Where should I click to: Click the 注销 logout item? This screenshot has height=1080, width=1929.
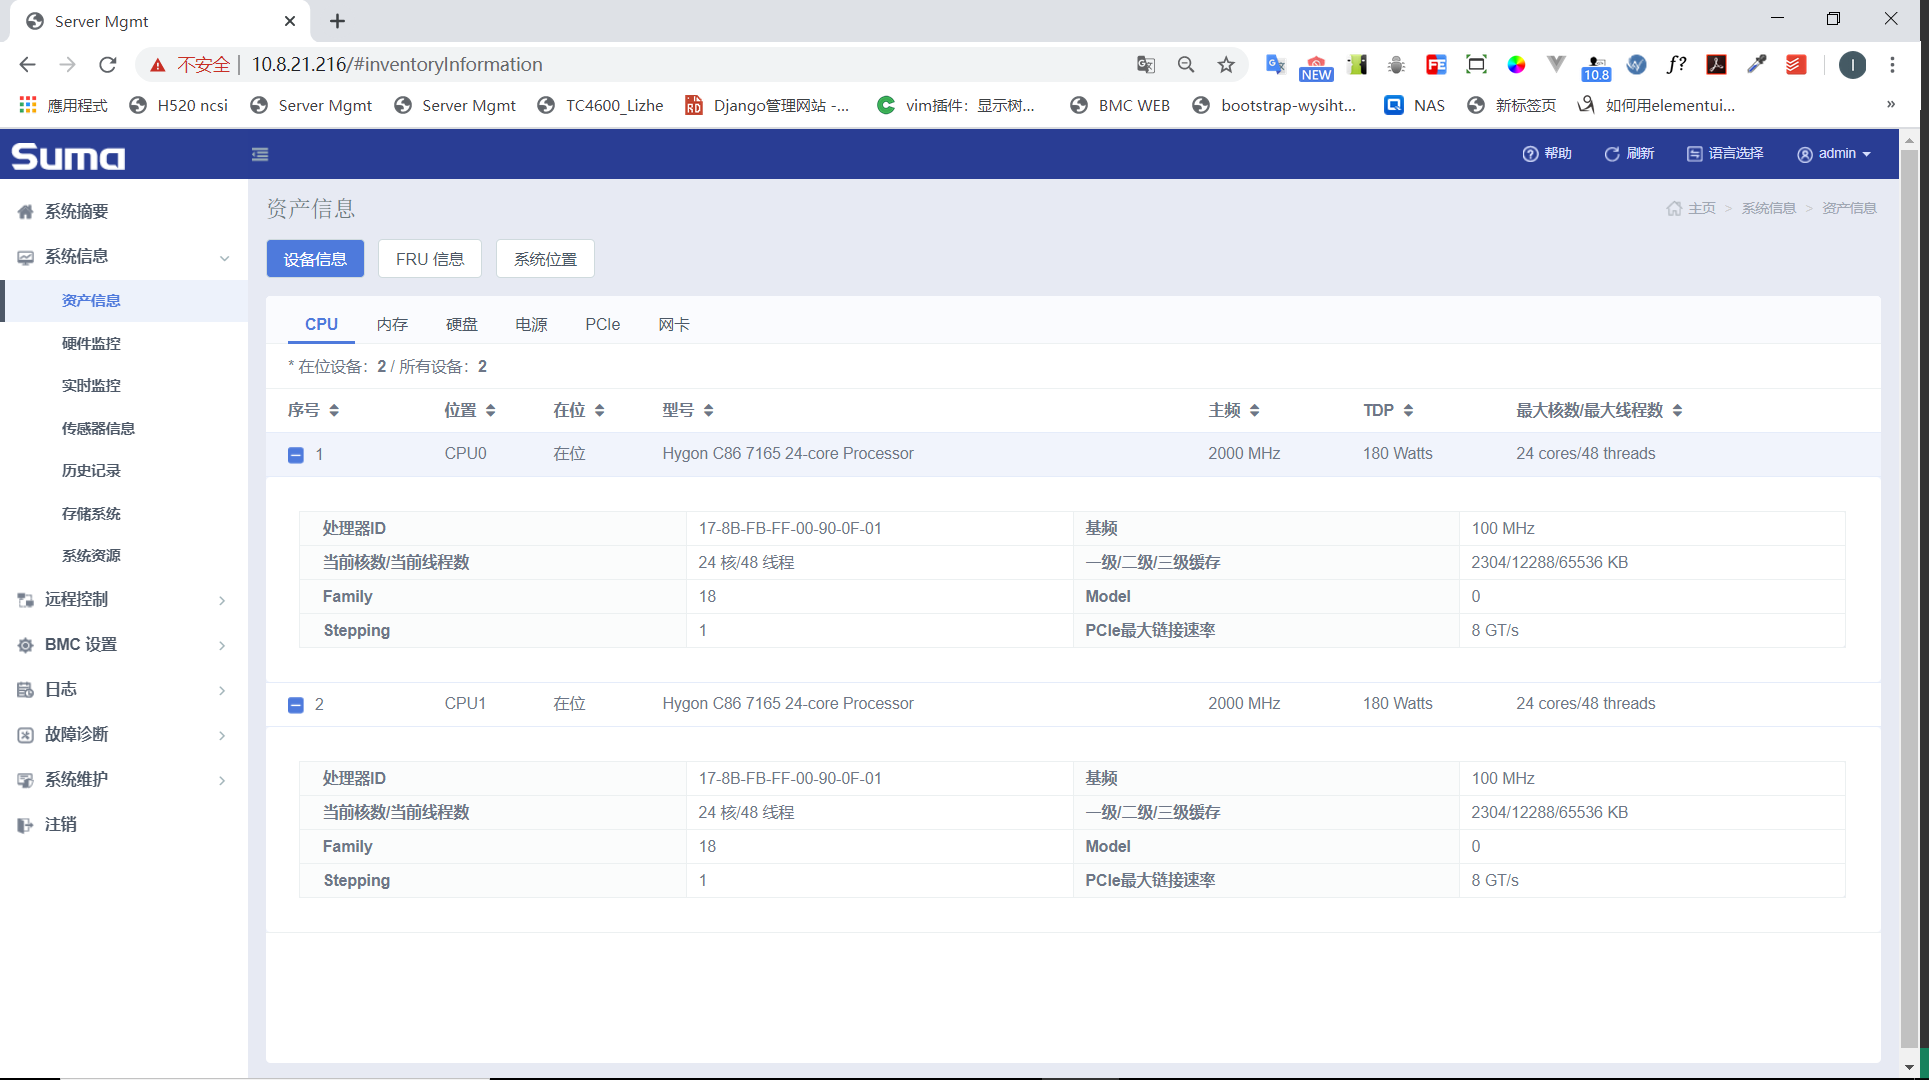(x=60, y=824)
